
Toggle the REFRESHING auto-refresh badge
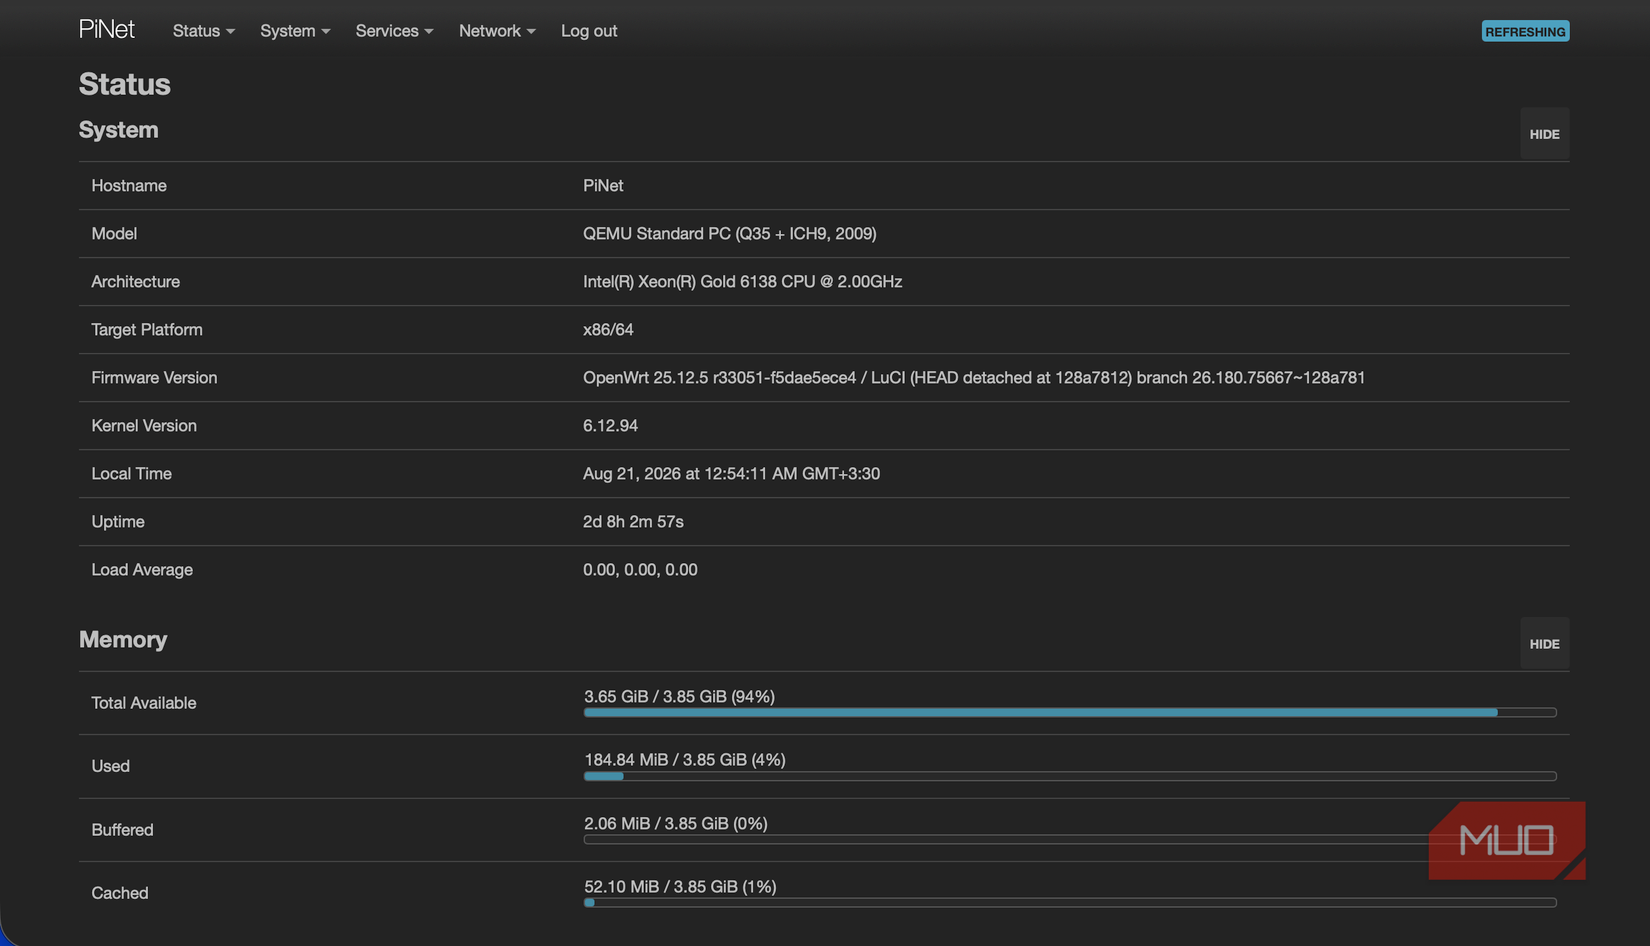coord(1525,31)
